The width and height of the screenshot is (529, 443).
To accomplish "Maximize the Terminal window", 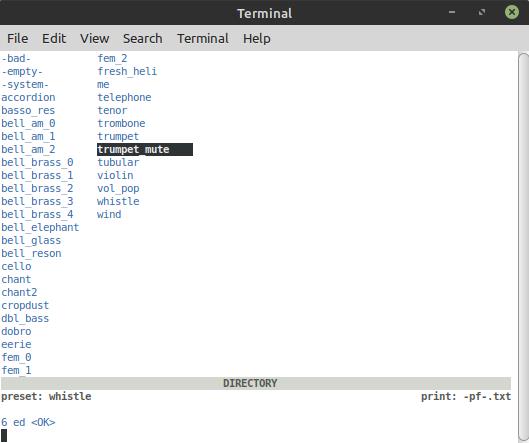I will [x=482, y=12].
